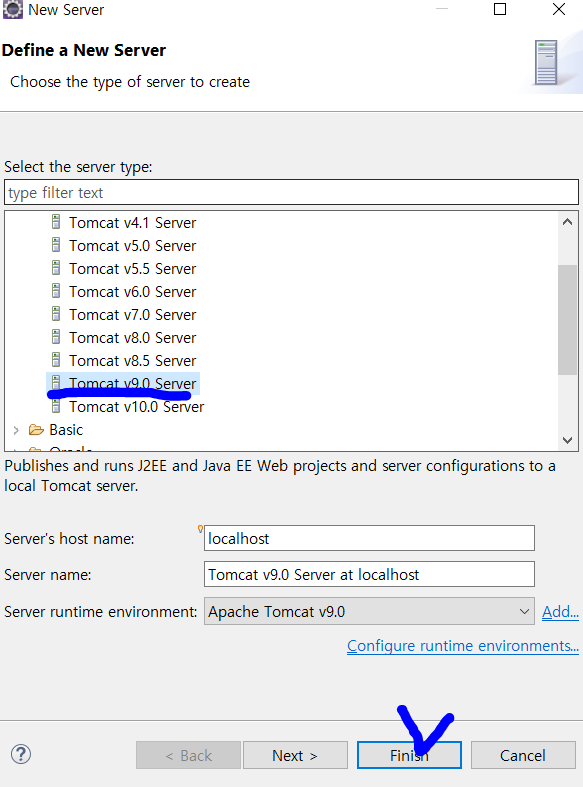Select Tomcat v7.0 Server entry
This screenshot has width=583, height=787.
click(132, 315)
